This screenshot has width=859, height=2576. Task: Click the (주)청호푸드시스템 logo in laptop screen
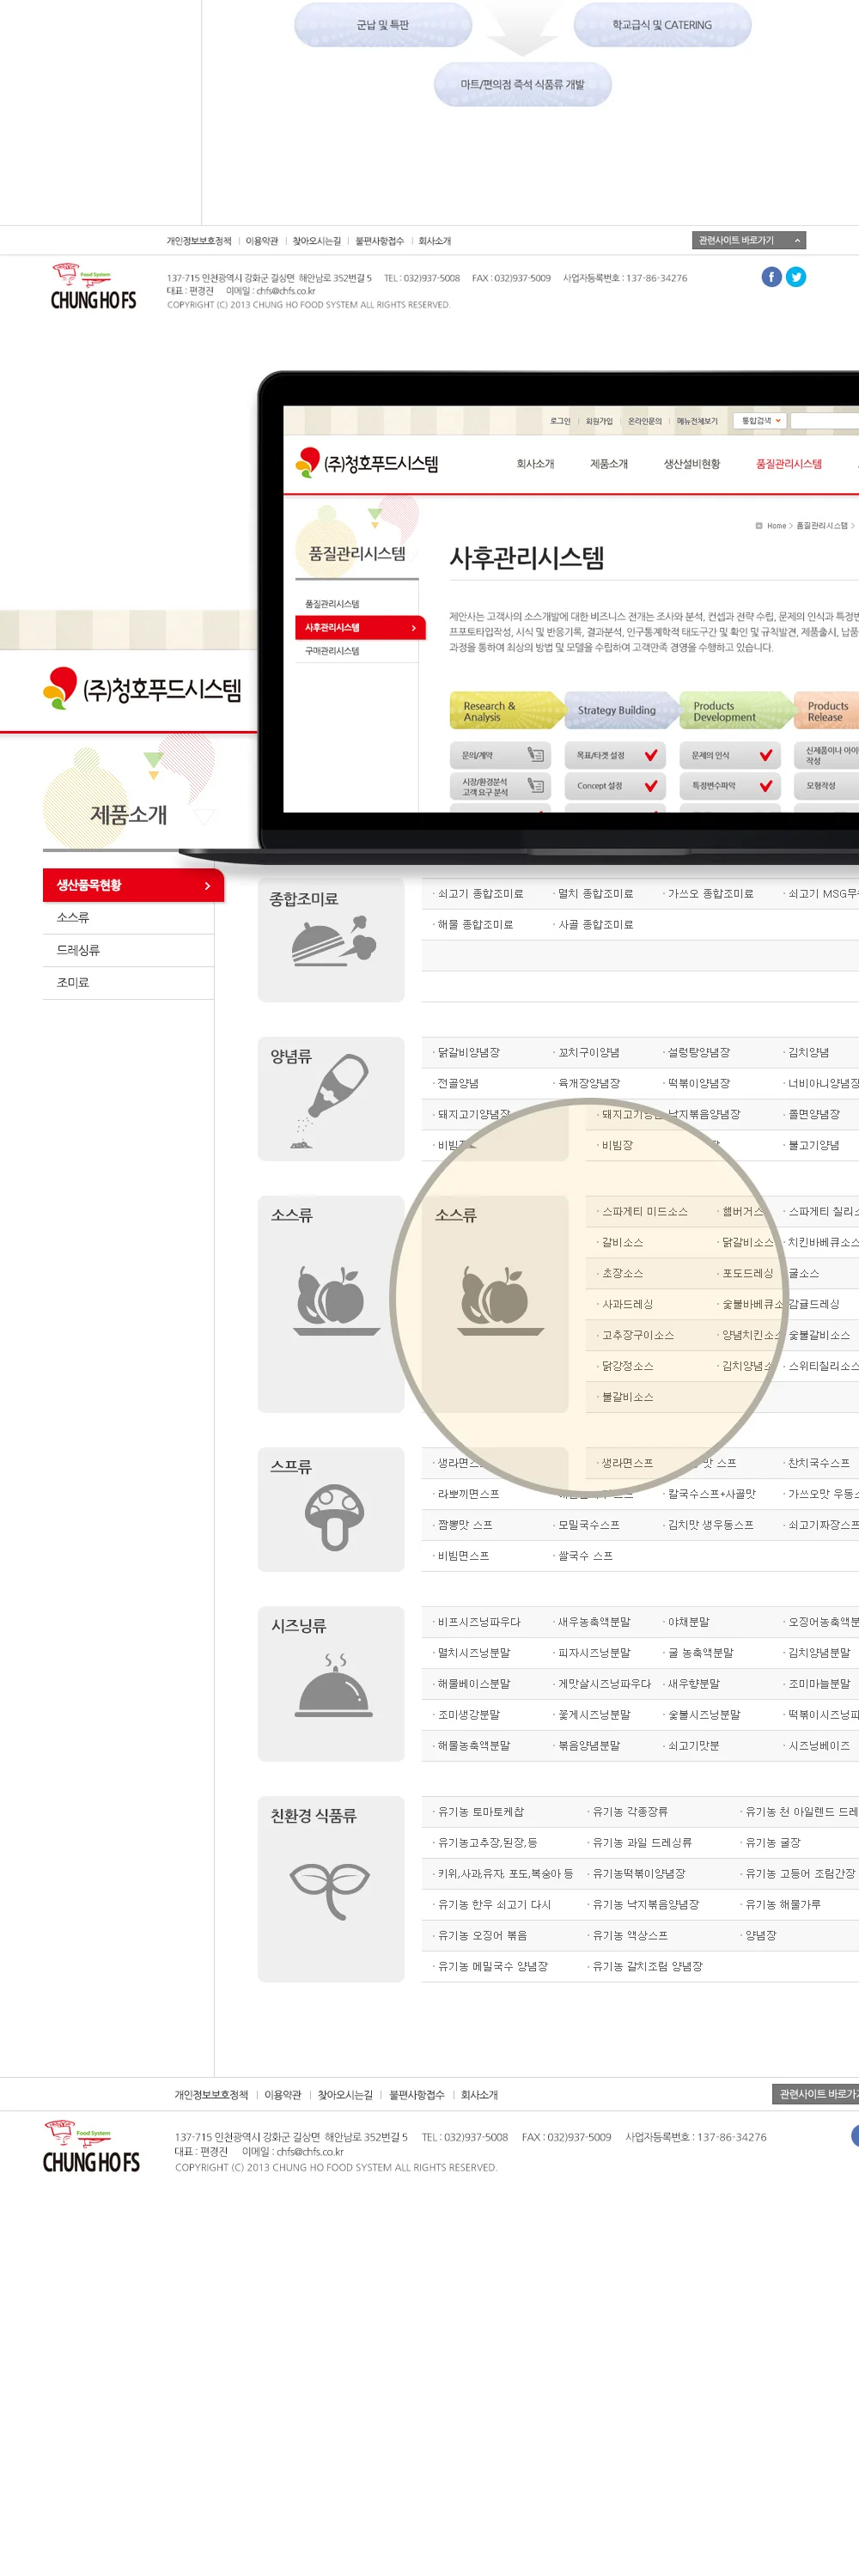click(367, 463)
